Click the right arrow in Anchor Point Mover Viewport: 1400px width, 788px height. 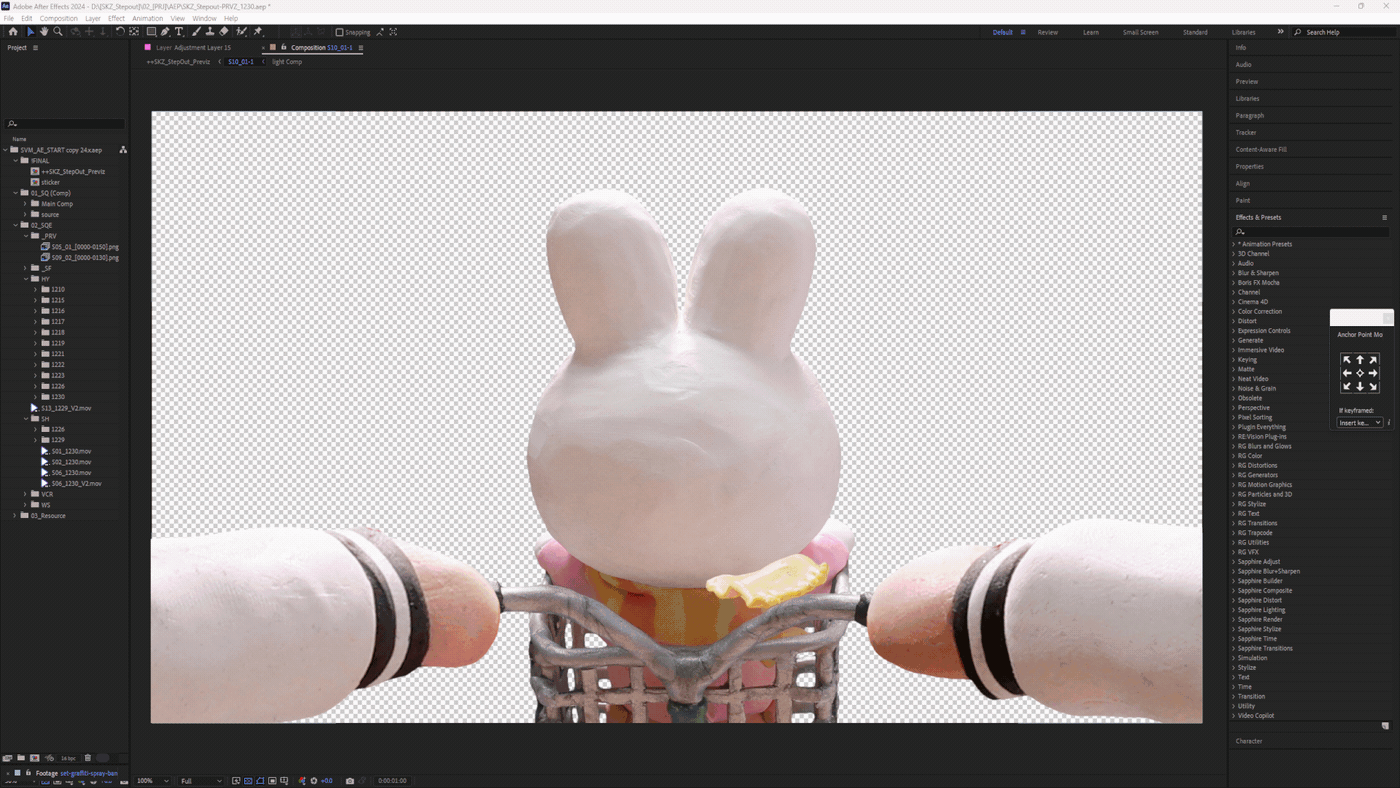[x=1373, y=373]
